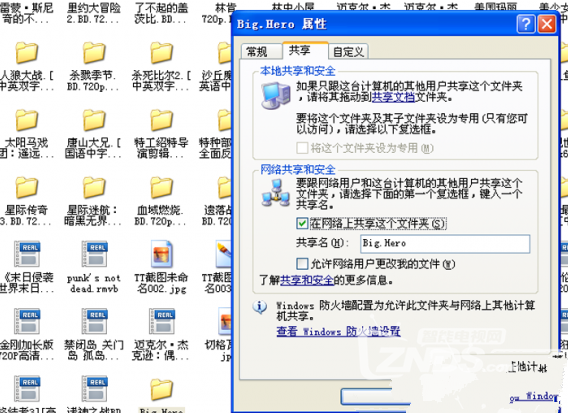Select the 特工绍特导演剪辑 folder icon
This screenshot has width=568, height=413.
pos(161,120)
